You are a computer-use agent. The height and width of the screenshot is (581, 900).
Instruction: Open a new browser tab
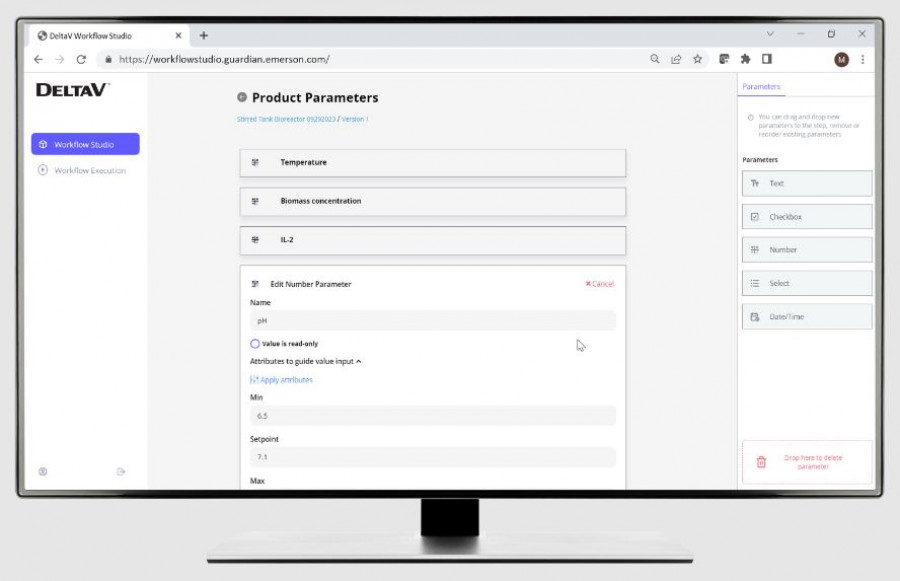203,36
